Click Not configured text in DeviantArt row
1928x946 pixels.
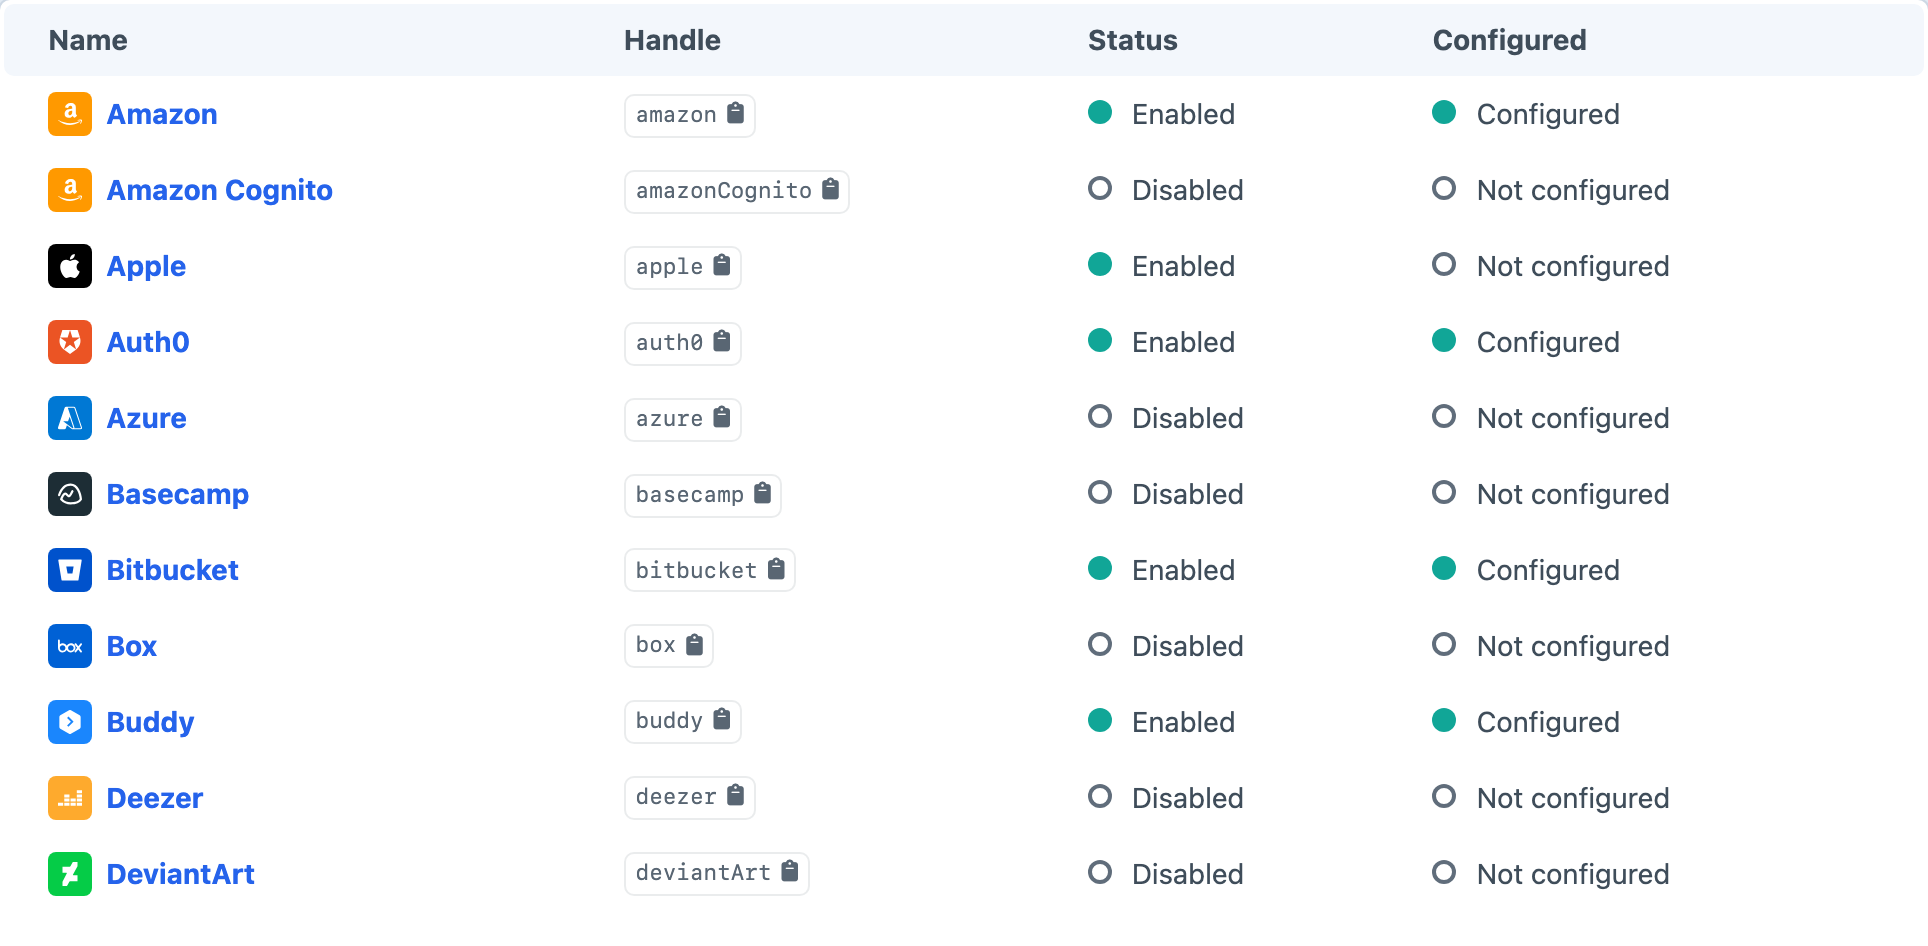click(x=1573, y=874)
